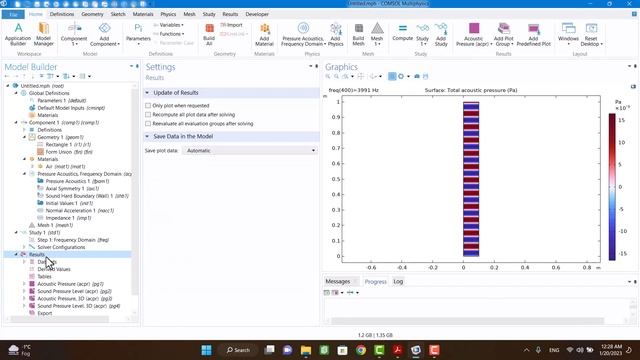Open the Save plot data dropdown
Screen dimensions: 640x360
point(250,151)
